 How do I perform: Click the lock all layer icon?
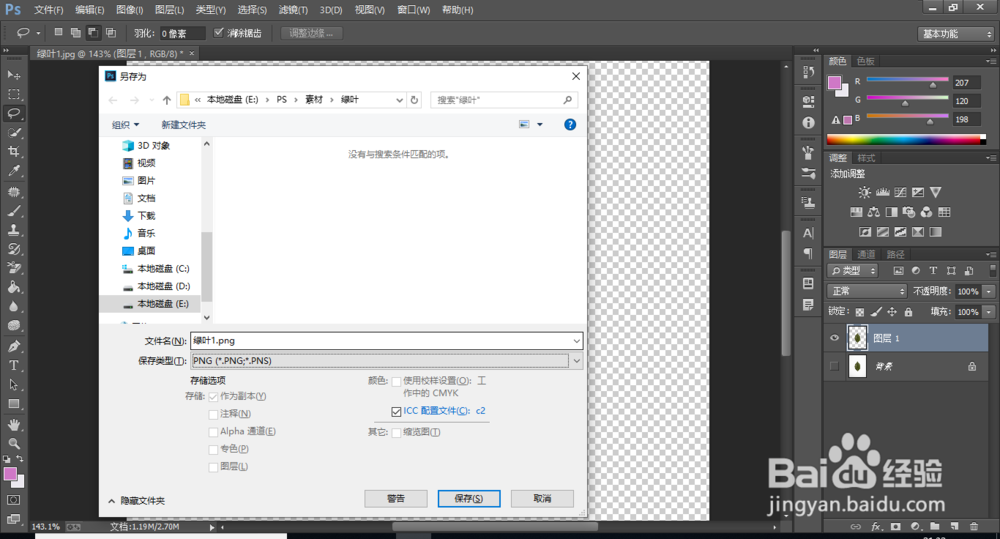pyautogui.click(x=908, y=312)
